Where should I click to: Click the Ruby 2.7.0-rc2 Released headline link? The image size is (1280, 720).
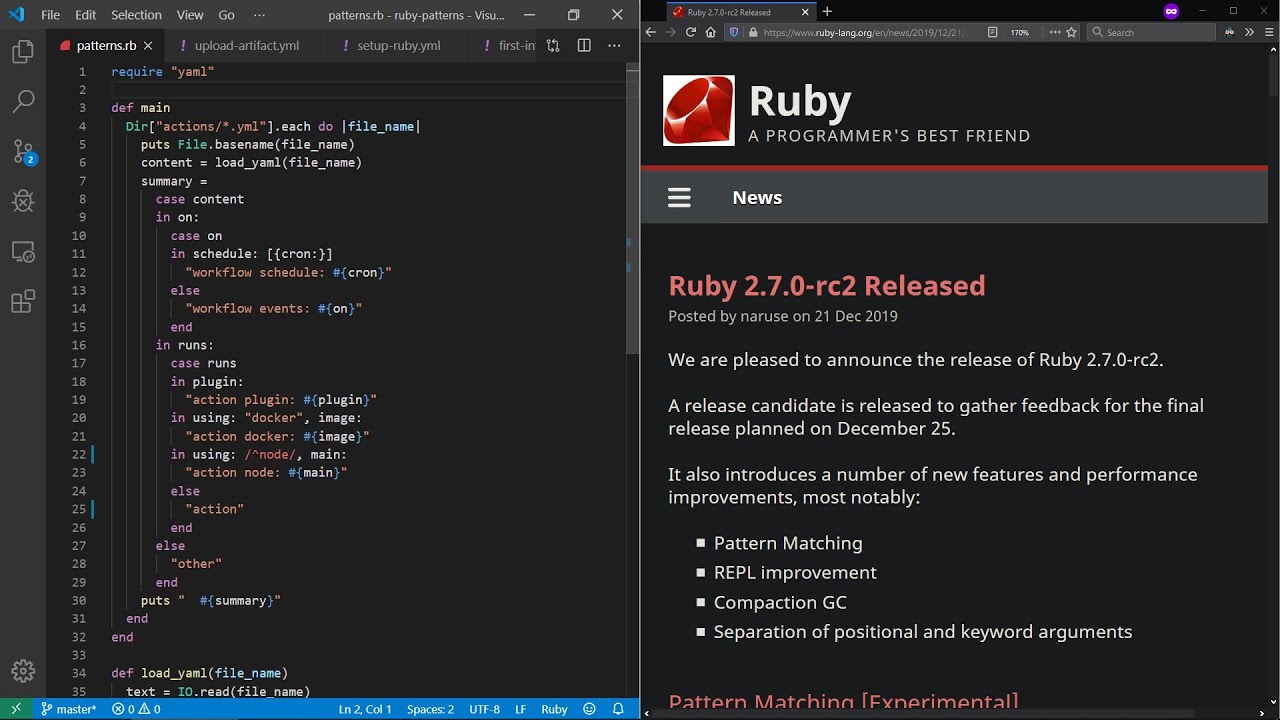click(x=827, y=285)
